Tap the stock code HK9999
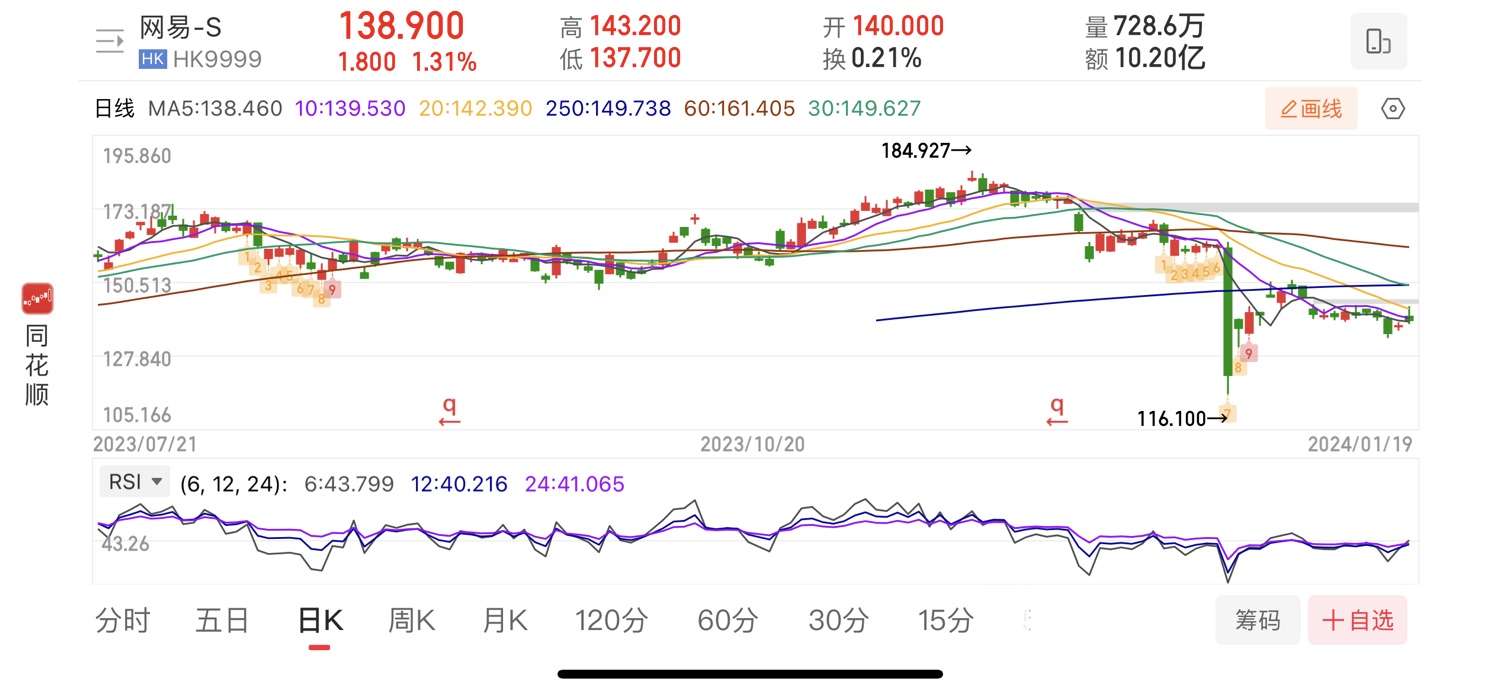 (217, 59)
